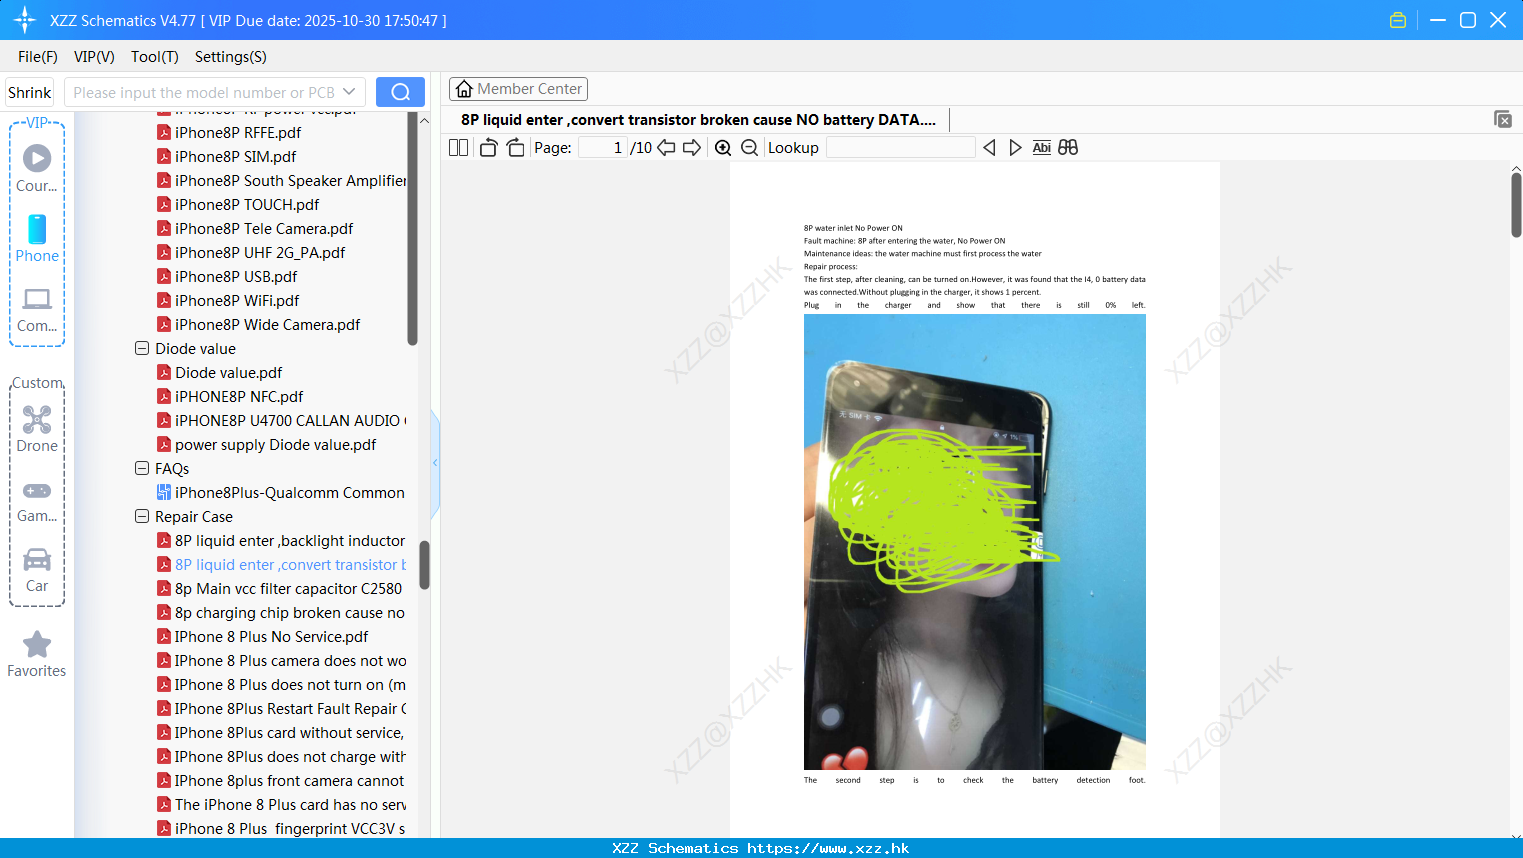Collapse the FAQs folder
The height and width of the screenshot is (858, 1523).
coord(142,468)
